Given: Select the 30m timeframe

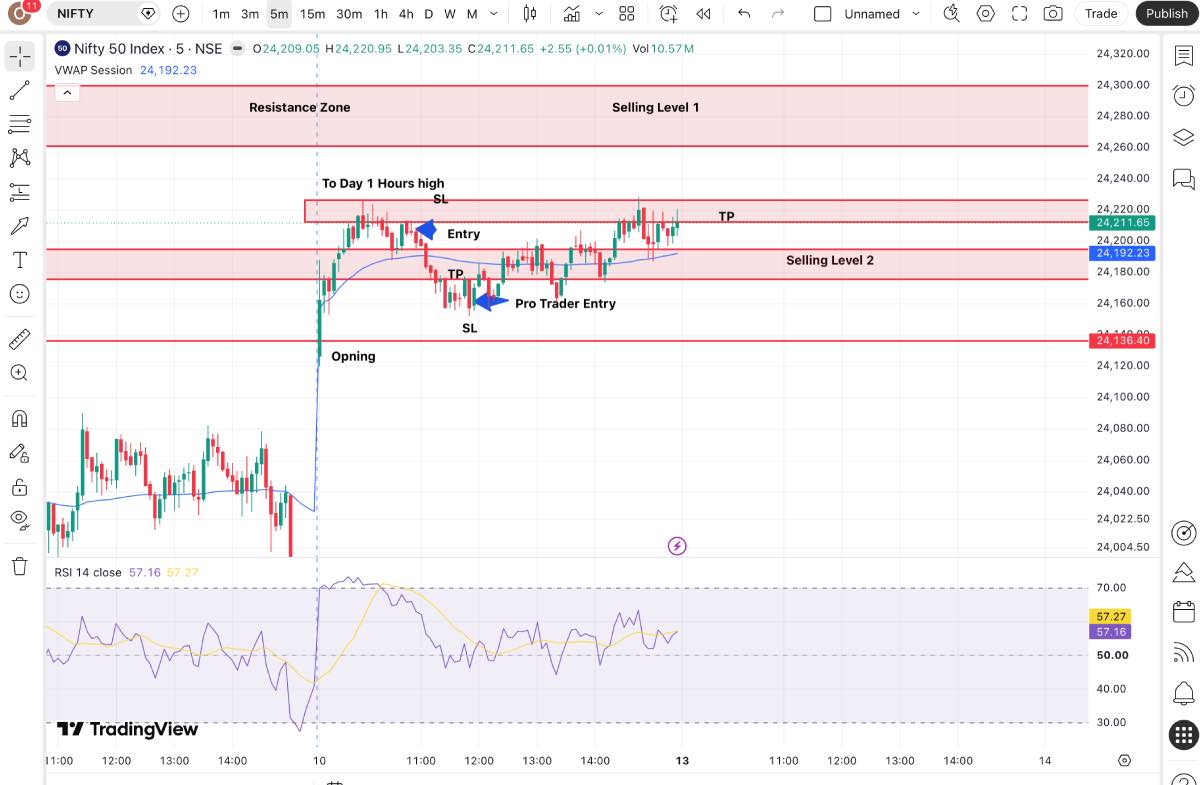Looking at the screenshot, I should pyautogui.click(x=349, y=14).
